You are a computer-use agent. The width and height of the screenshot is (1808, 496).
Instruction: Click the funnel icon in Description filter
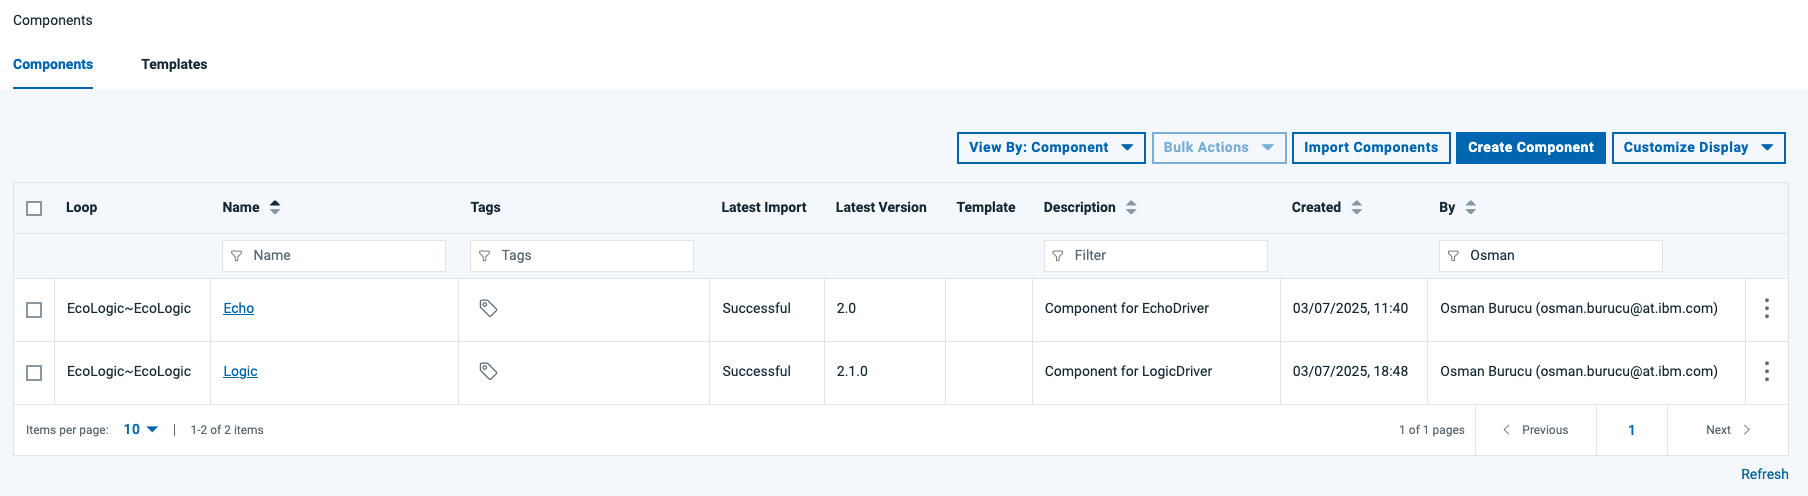click(1058, 256)
